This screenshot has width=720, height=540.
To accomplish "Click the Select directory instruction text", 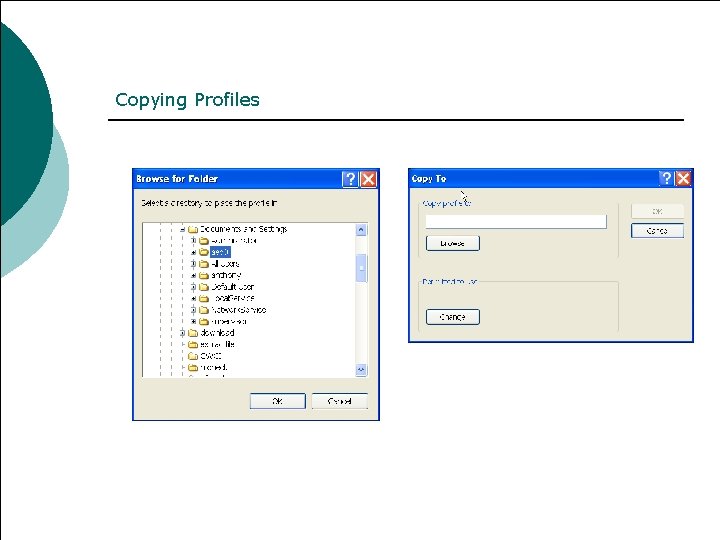I will click(x=209, y=203).
